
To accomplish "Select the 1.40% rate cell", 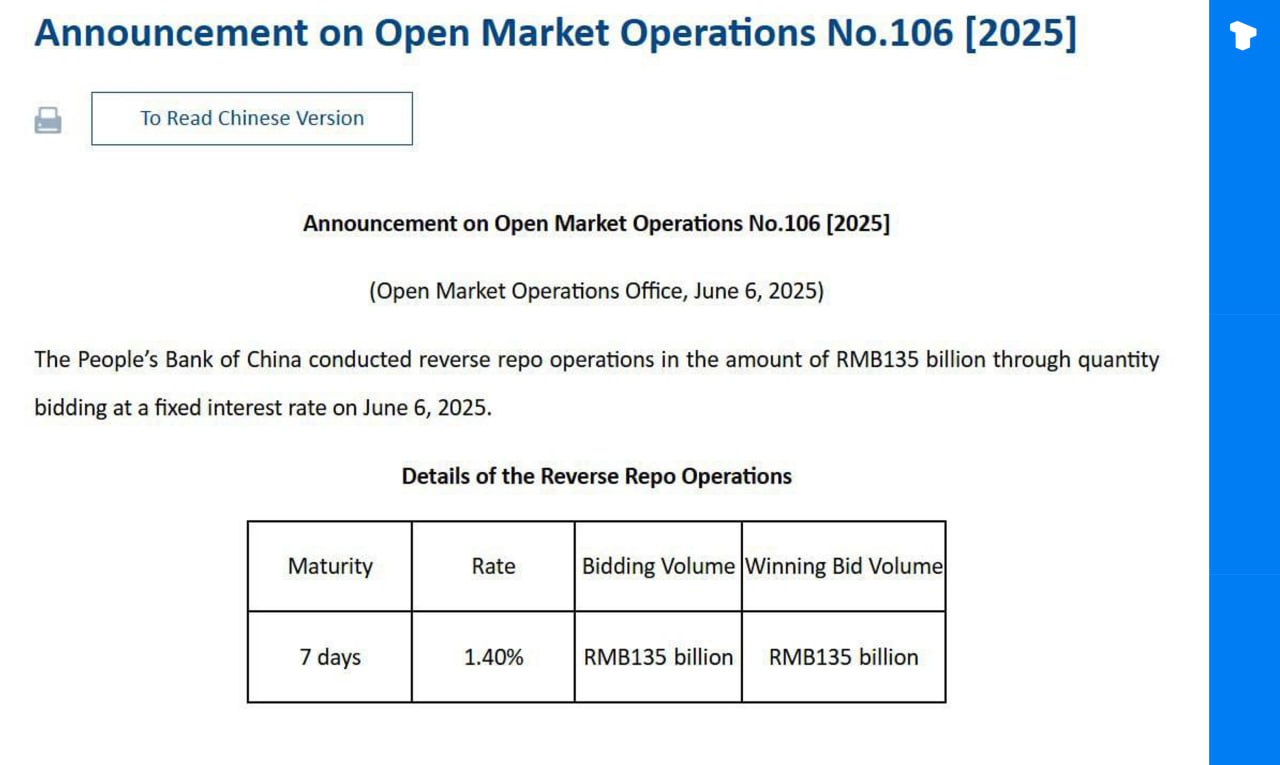I will [493, 657].
